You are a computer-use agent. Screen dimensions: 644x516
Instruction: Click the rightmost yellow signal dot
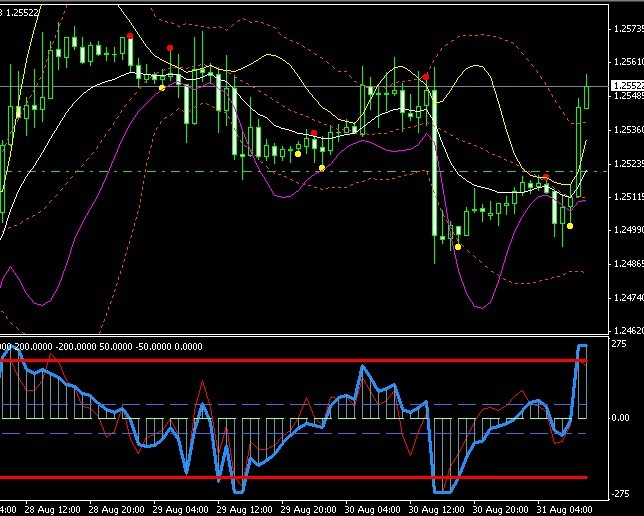click(570, 226)
